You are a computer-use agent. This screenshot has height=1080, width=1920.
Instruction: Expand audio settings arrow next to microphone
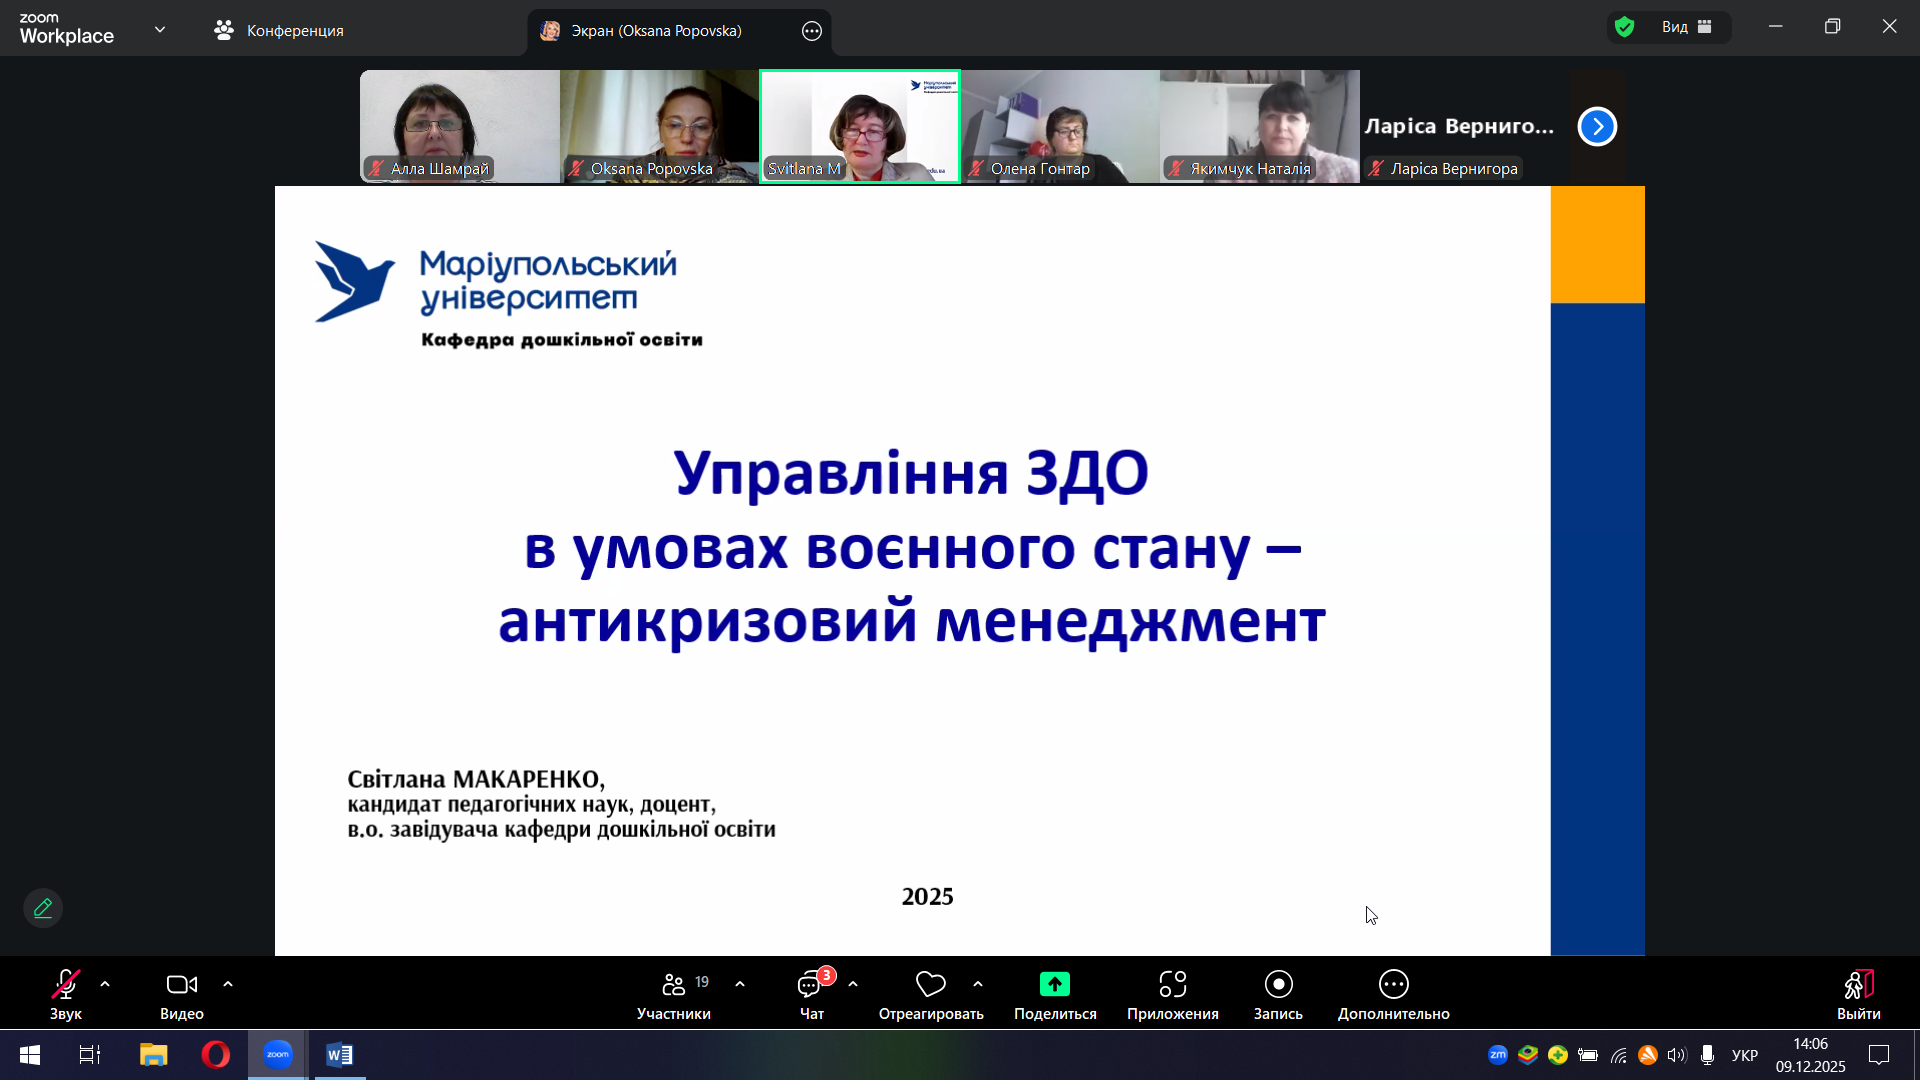tap(105, 985)
